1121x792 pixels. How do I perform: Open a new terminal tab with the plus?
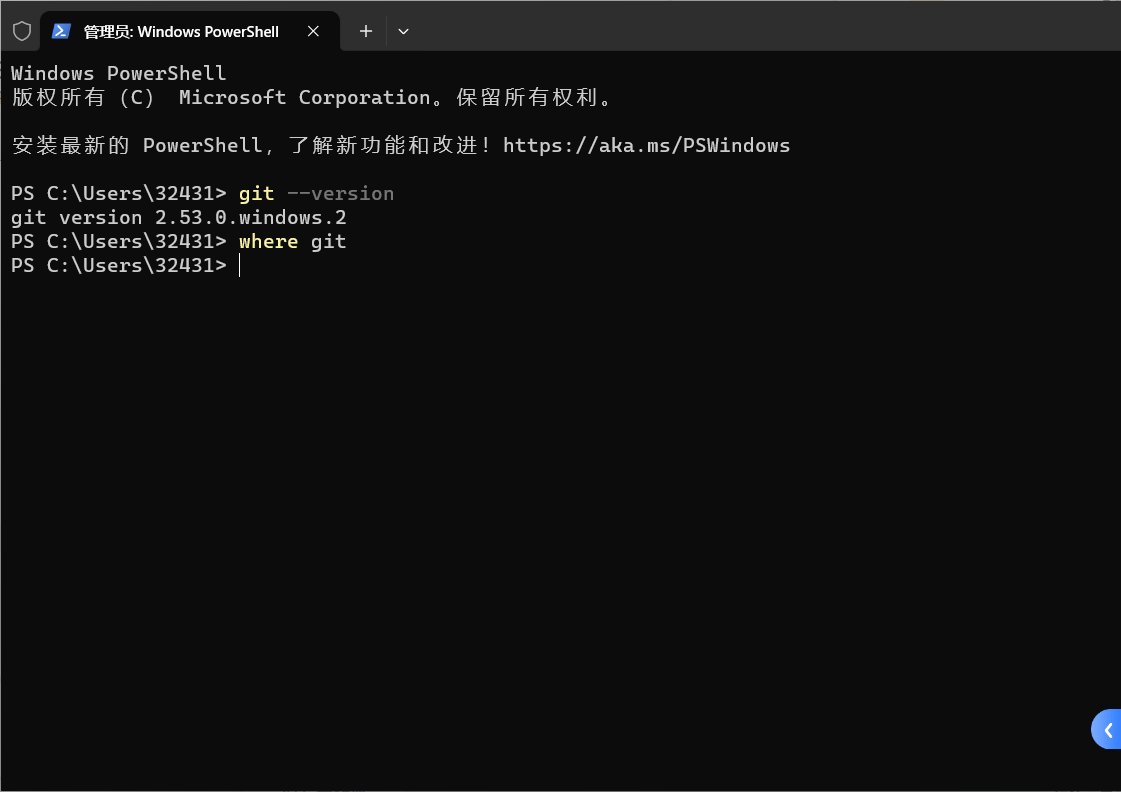tap(365, 31)
